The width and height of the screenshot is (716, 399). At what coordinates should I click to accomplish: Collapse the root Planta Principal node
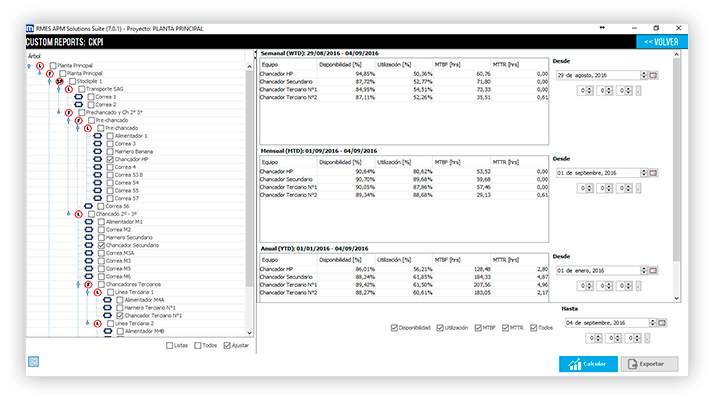coord(30,66)
